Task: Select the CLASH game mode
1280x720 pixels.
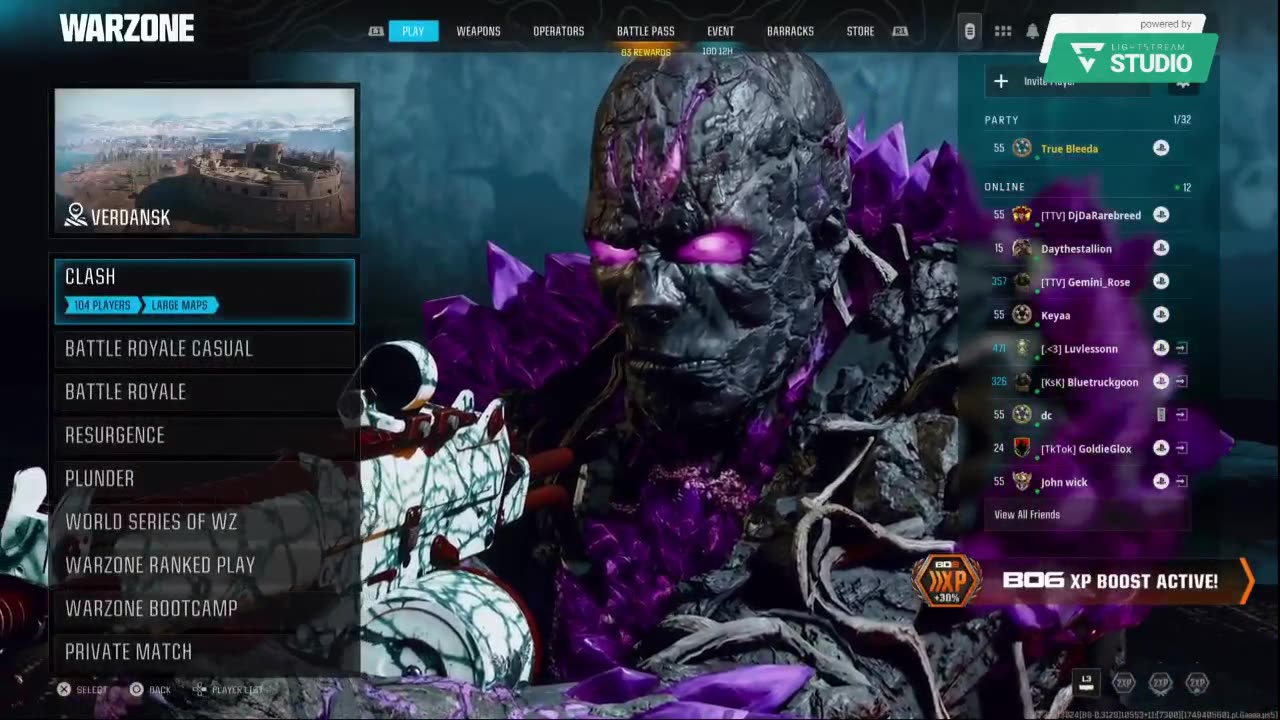Action: coord(205,291)
